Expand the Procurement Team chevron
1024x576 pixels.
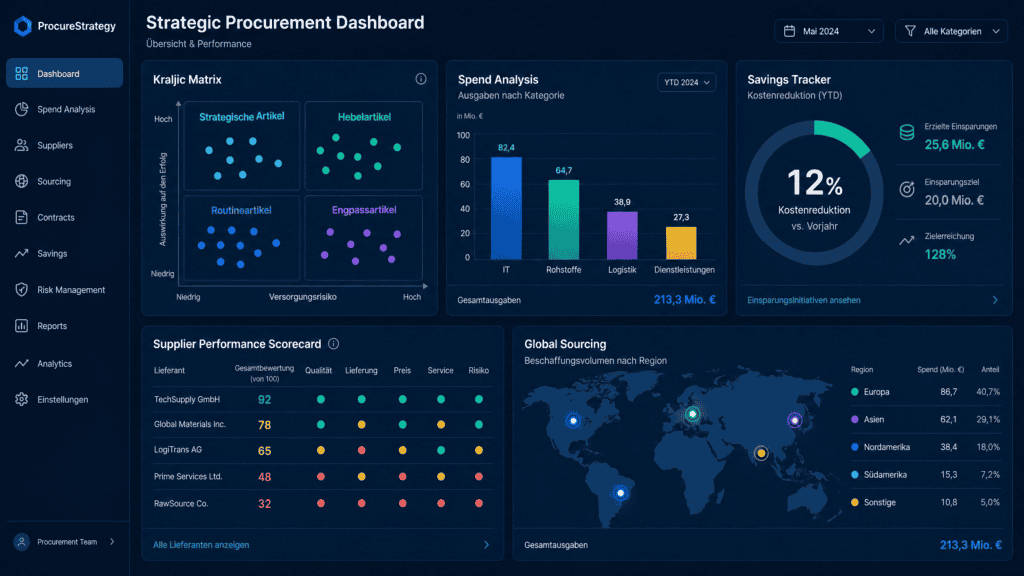point(112,541)
